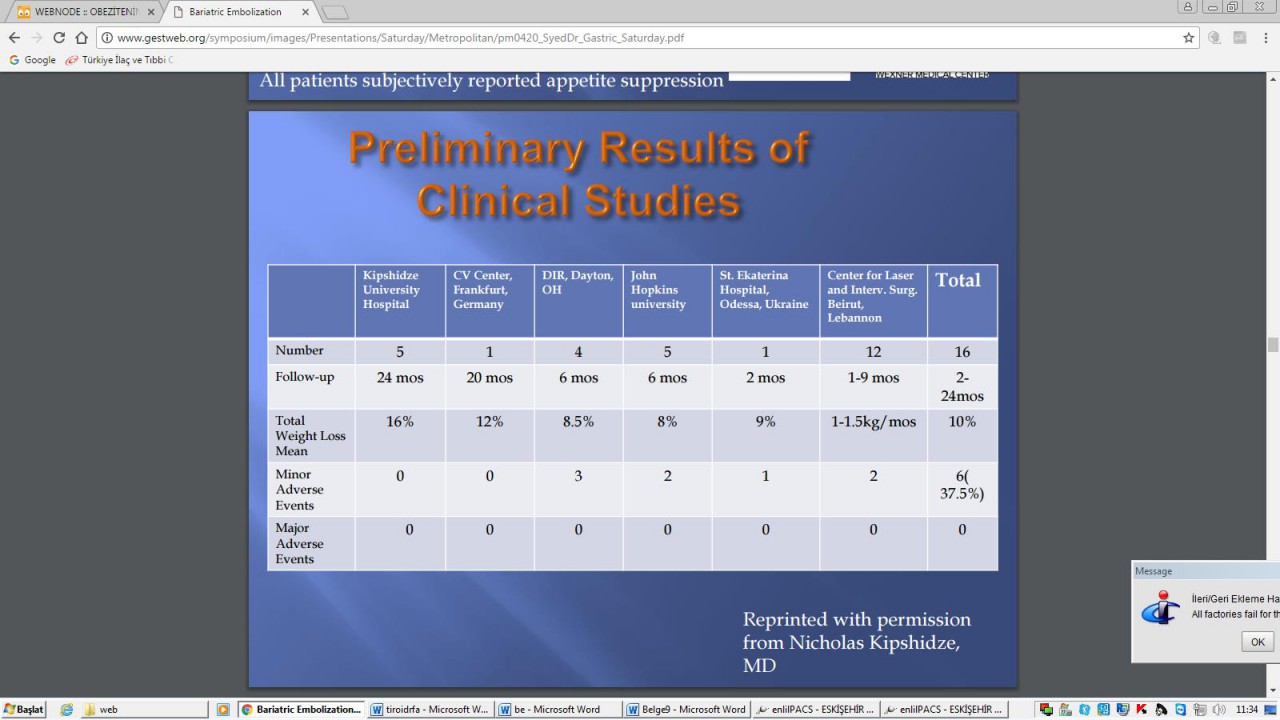Click the 11:34 system clock

click(1247, 709)
